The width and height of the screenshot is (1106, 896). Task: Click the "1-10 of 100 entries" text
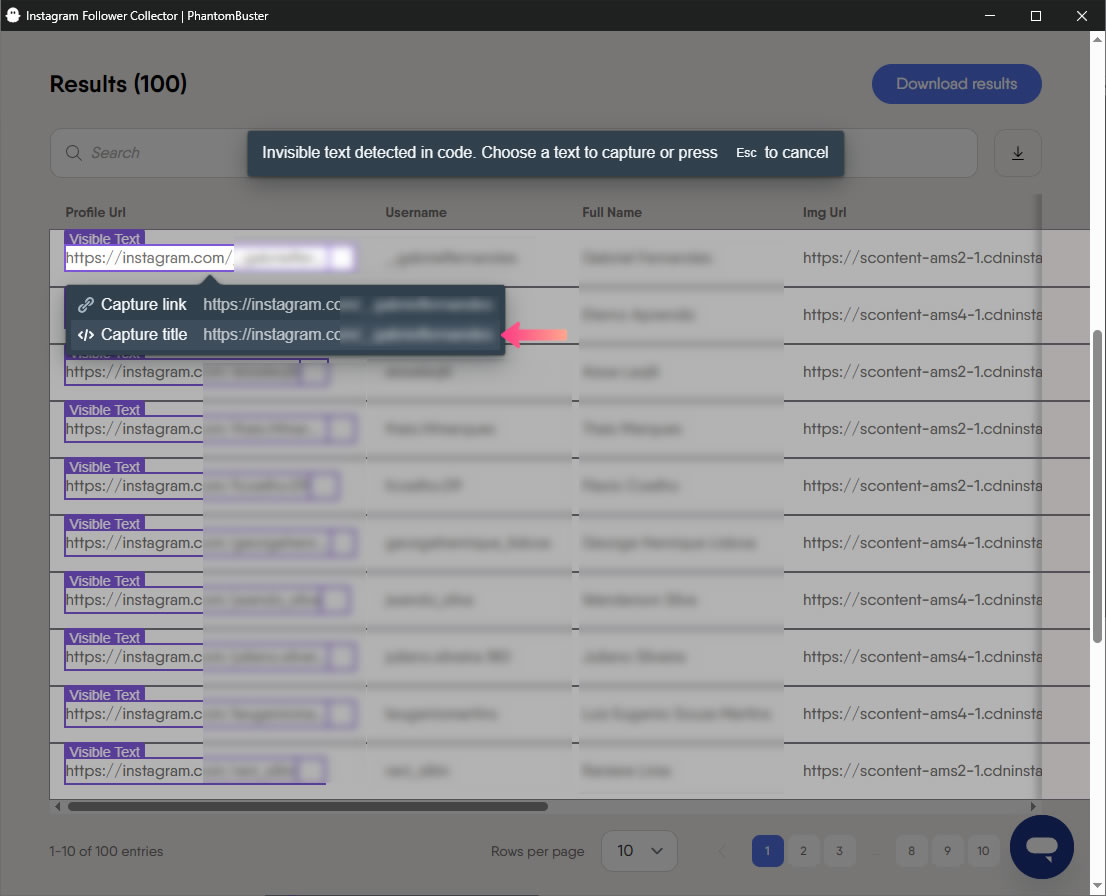[106, 851]
